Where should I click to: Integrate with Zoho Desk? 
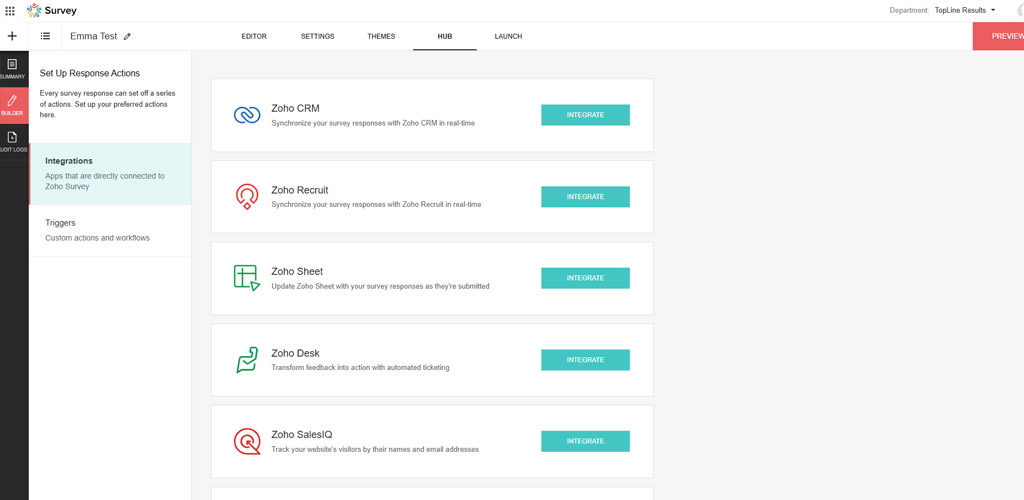click(x=585, y=360)
